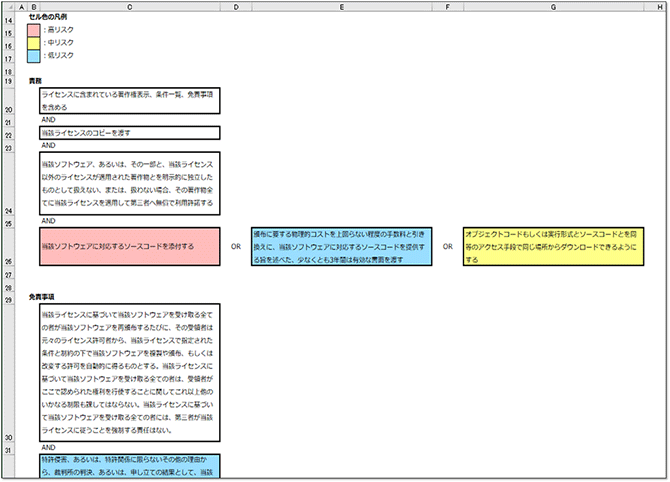The height and width of the screenshot is (482, 670).
Task: Click the yellow オブジェクトコード download cell
Action: point(553,246)
